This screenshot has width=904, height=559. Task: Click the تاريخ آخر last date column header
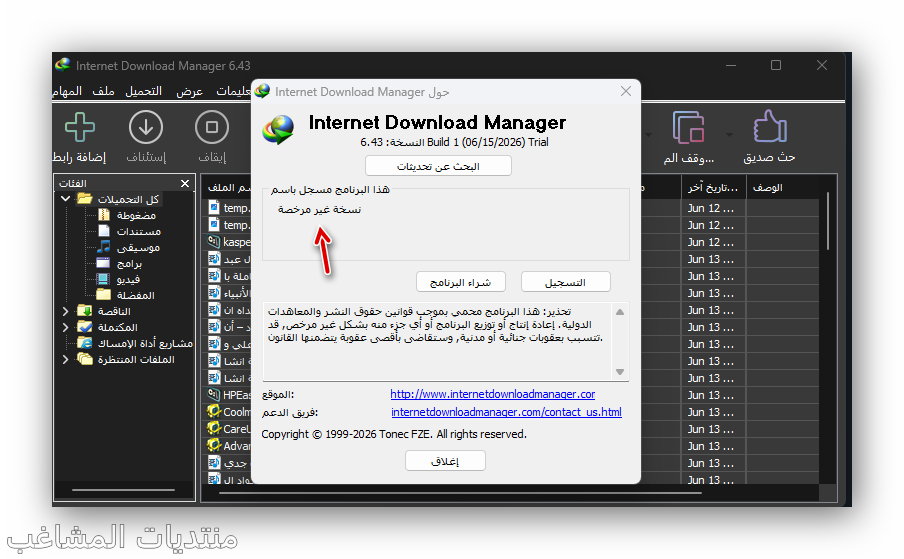point(713,188)
